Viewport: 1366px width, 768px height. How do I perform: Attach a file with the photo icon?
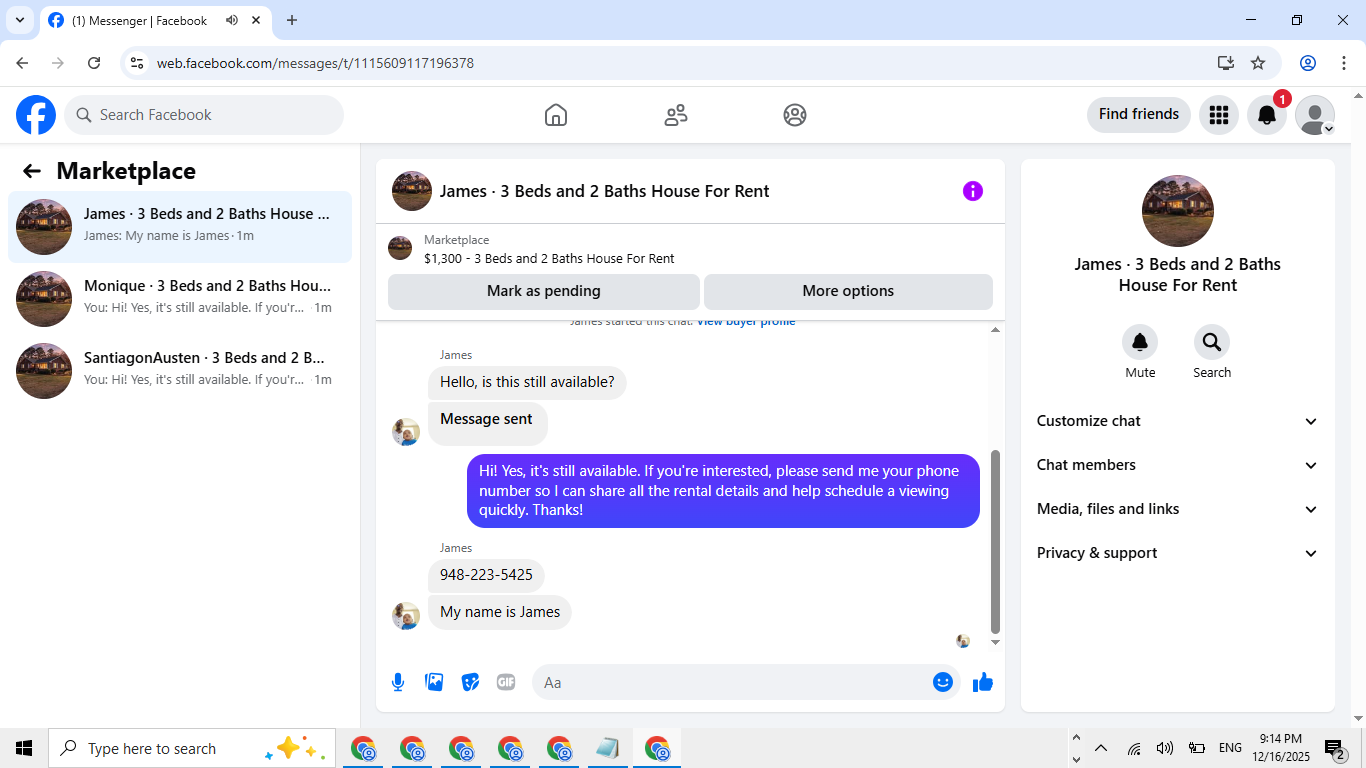click(x=434, y=682)
